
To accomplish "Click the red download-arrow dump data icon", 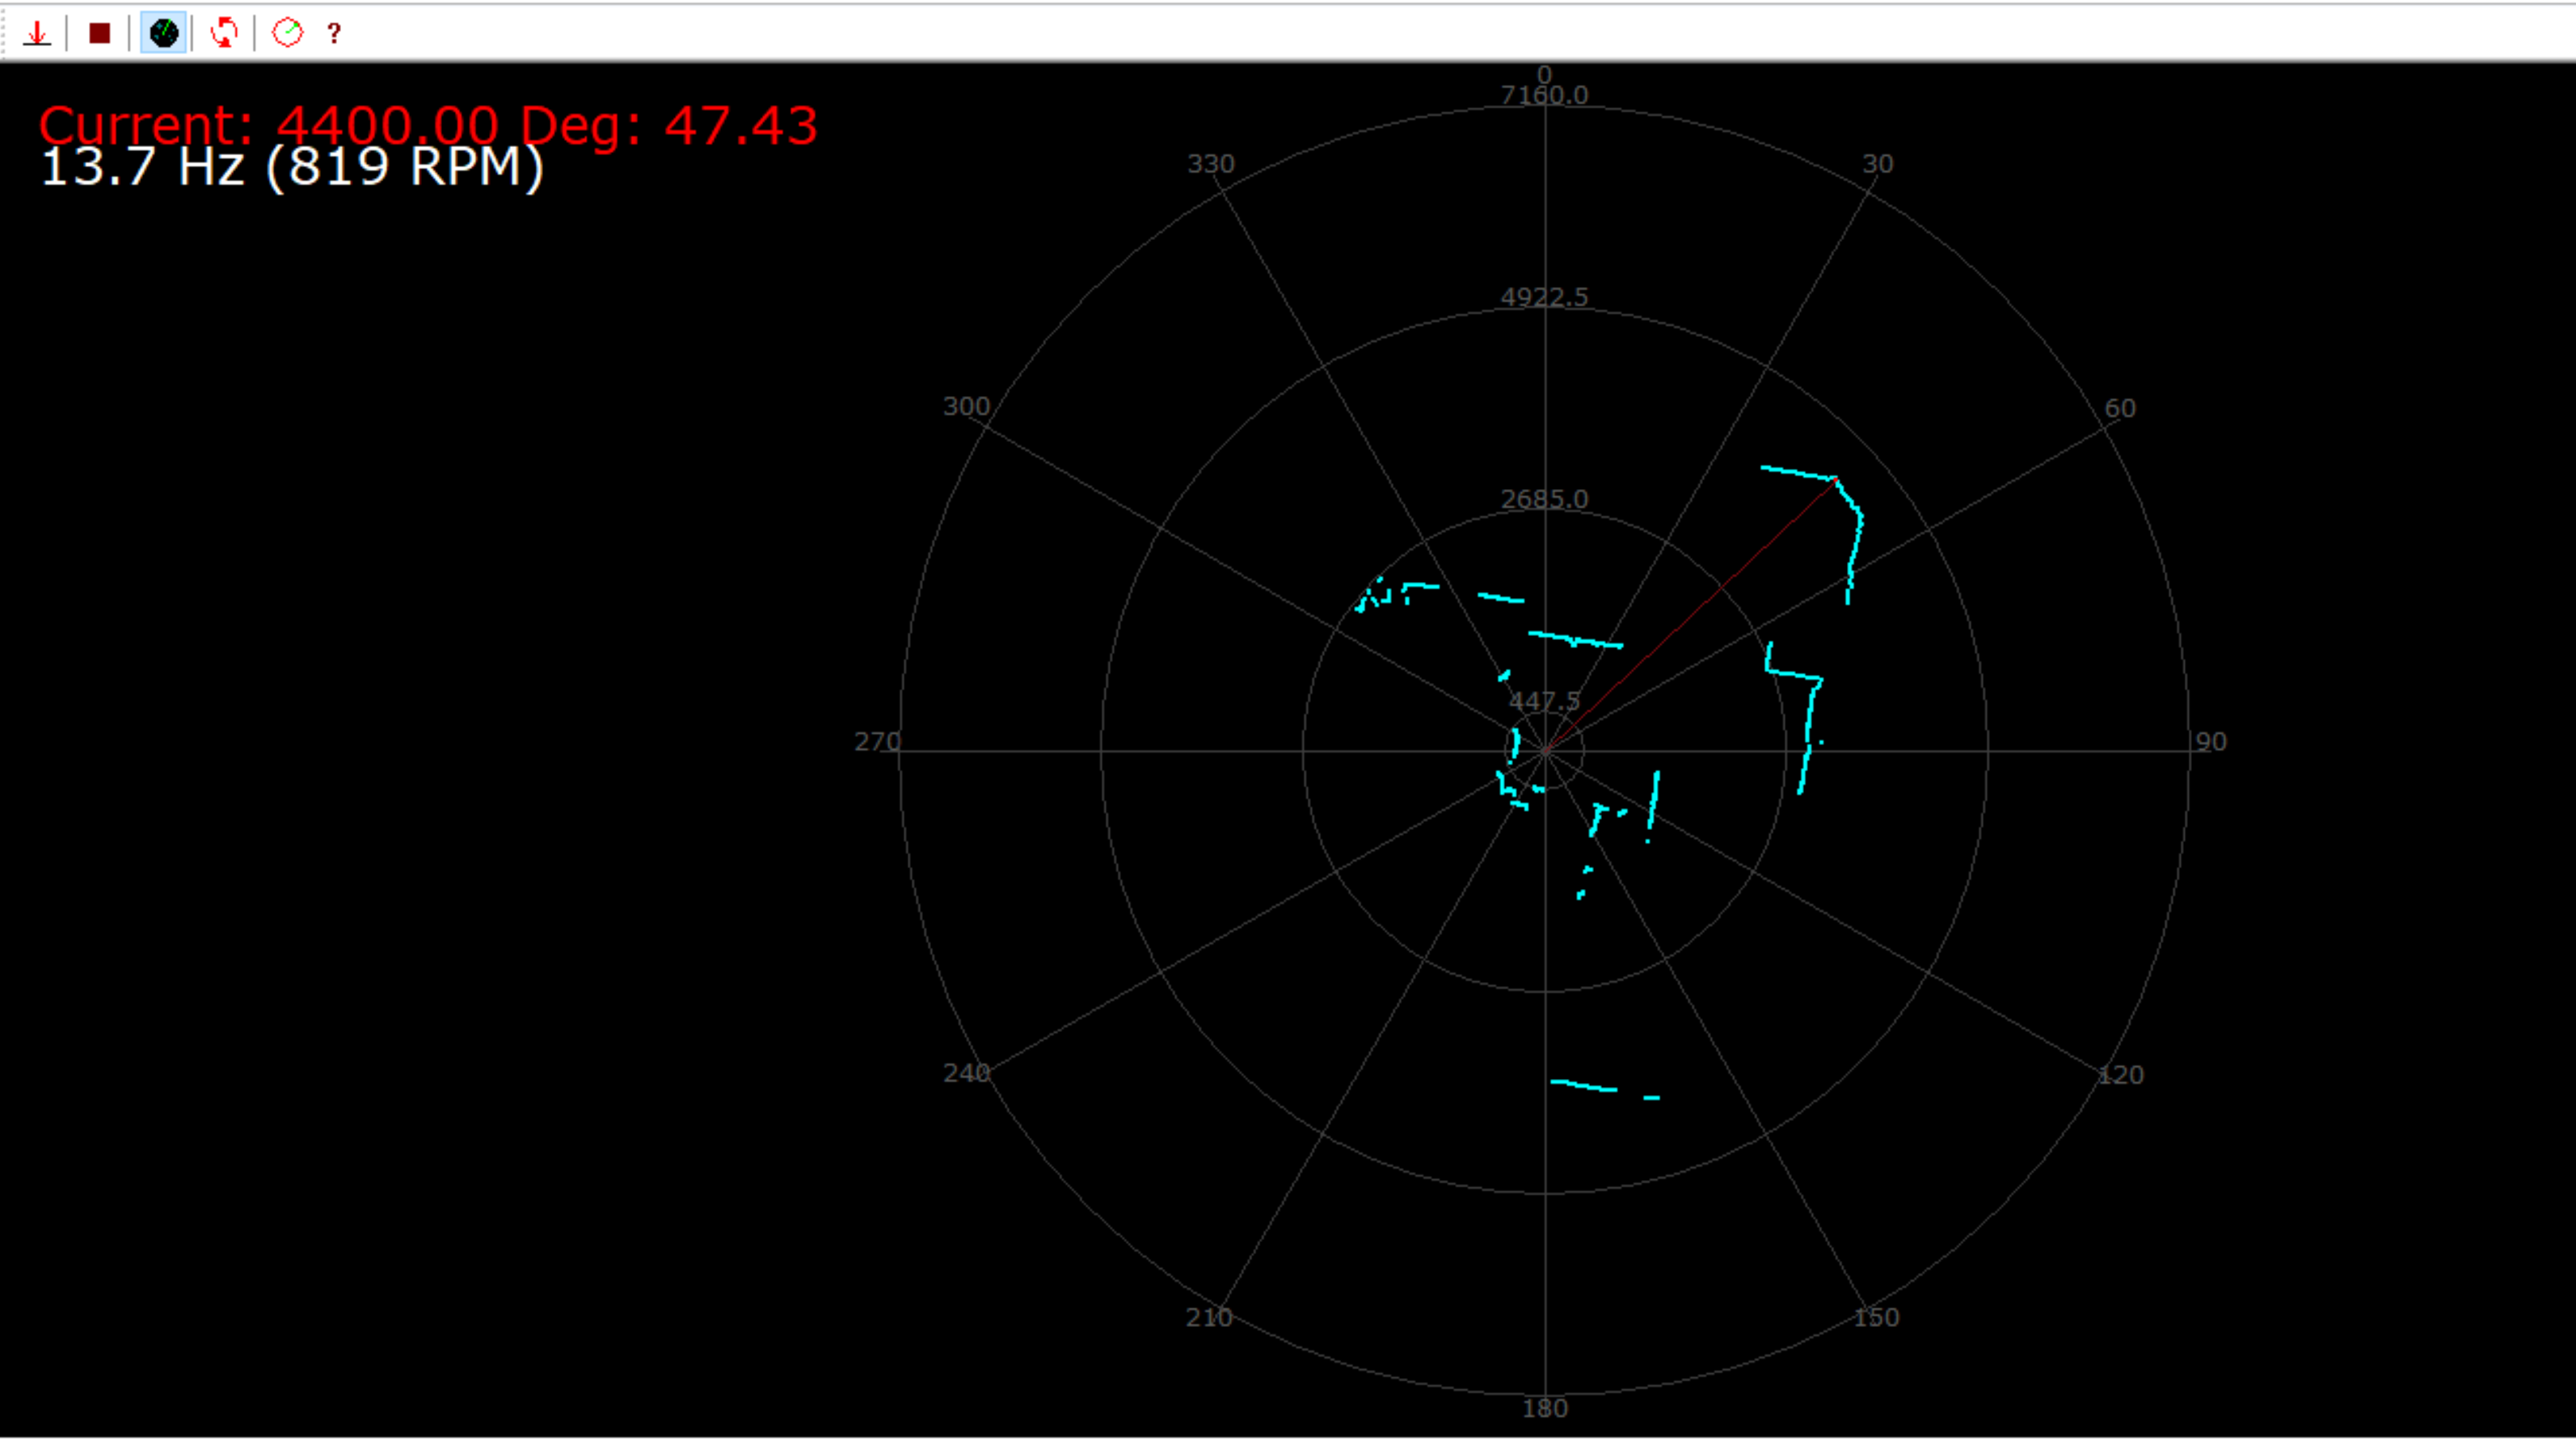I will 37,34.
